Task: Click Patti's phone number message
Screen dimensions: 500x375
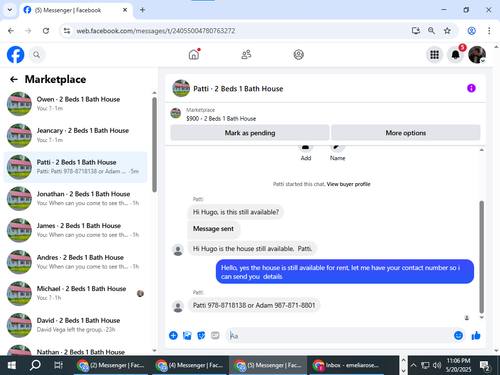Action: pos(254,305)
